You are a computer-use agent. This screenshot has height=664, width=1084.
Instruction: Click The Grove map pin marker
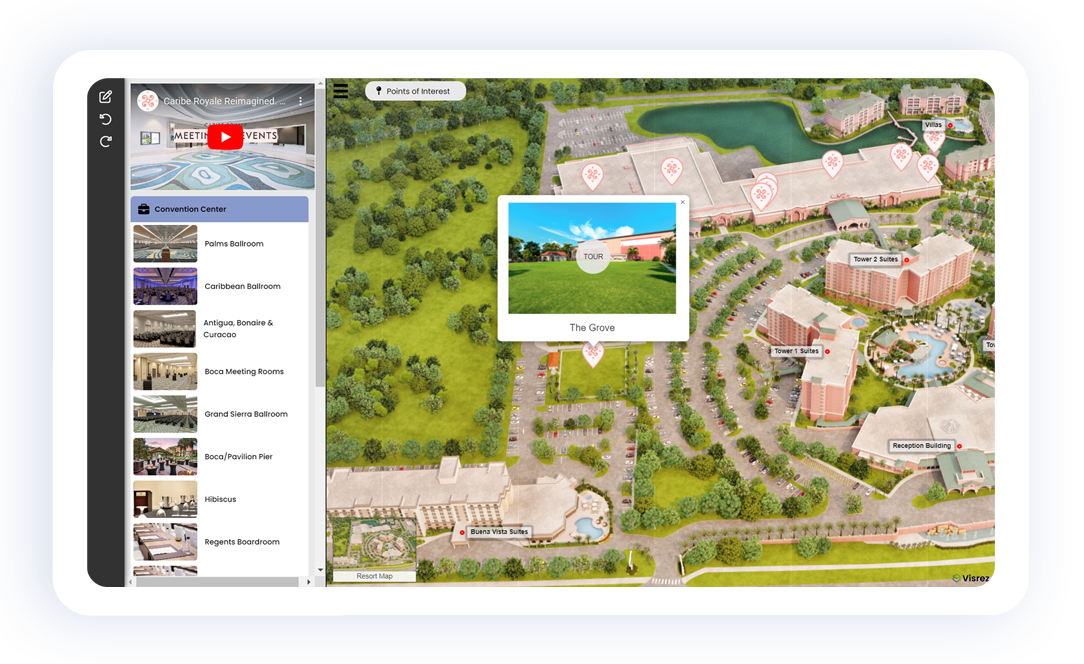pyautogui.click(x=592, y=355)
